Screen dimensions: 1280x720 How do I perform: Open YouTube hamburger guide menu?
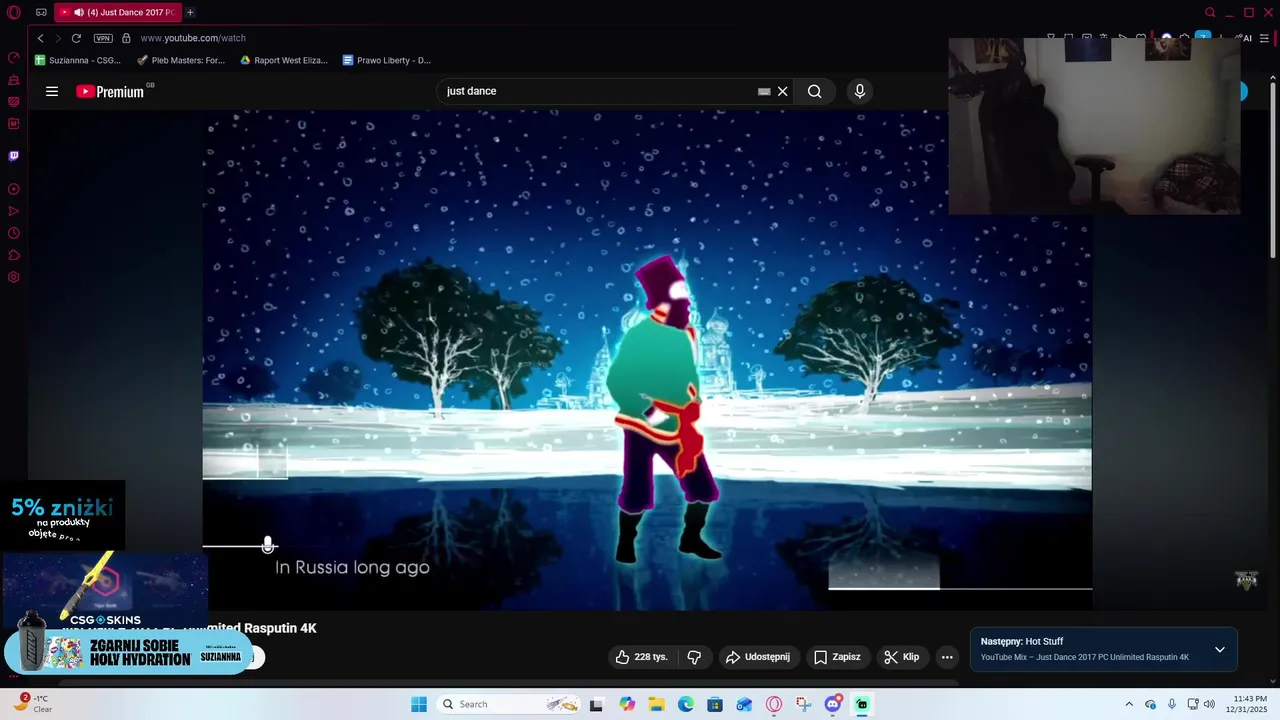pos(52,91)
